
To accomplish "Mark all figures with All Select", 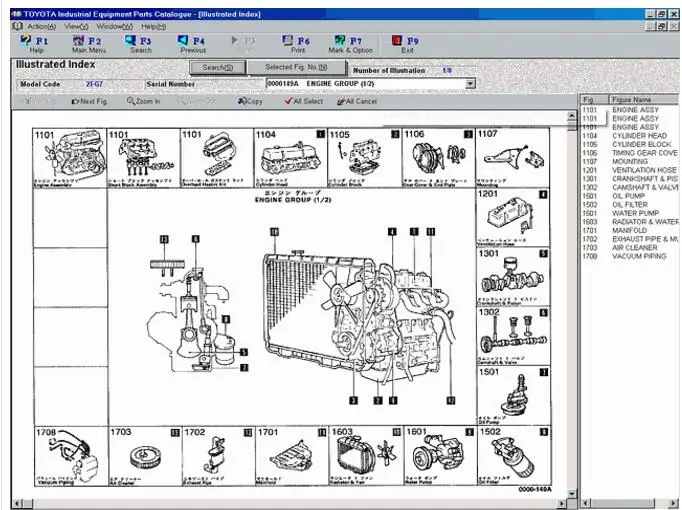I will coord(304,101).
